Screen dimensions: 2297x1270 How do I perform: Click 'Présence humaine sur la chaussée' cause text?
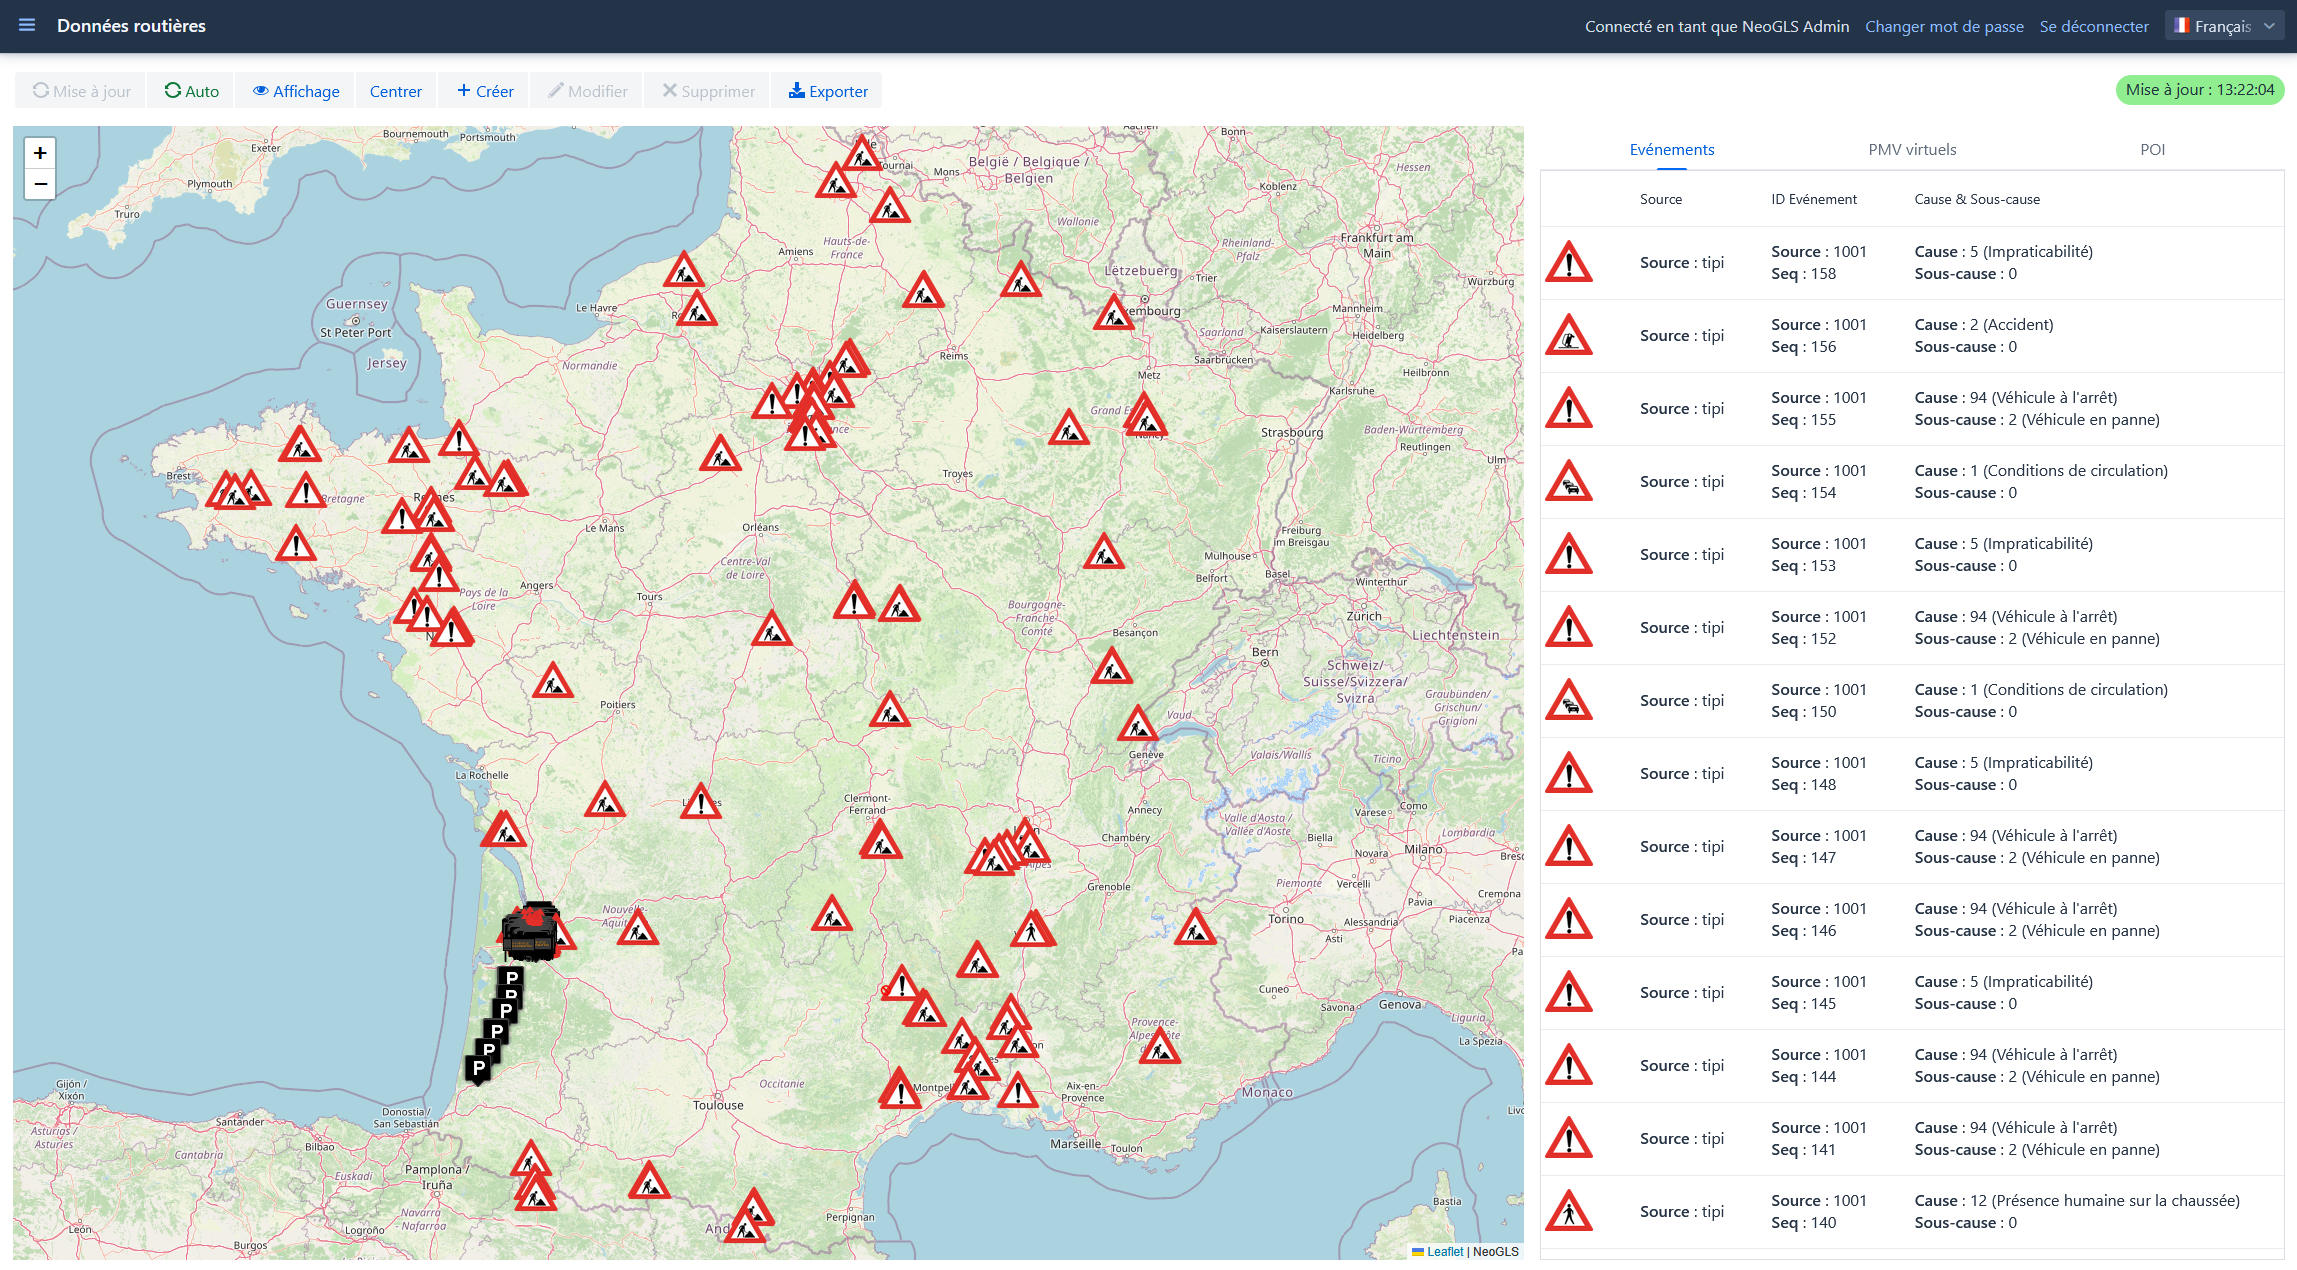coord(2115,1200)
